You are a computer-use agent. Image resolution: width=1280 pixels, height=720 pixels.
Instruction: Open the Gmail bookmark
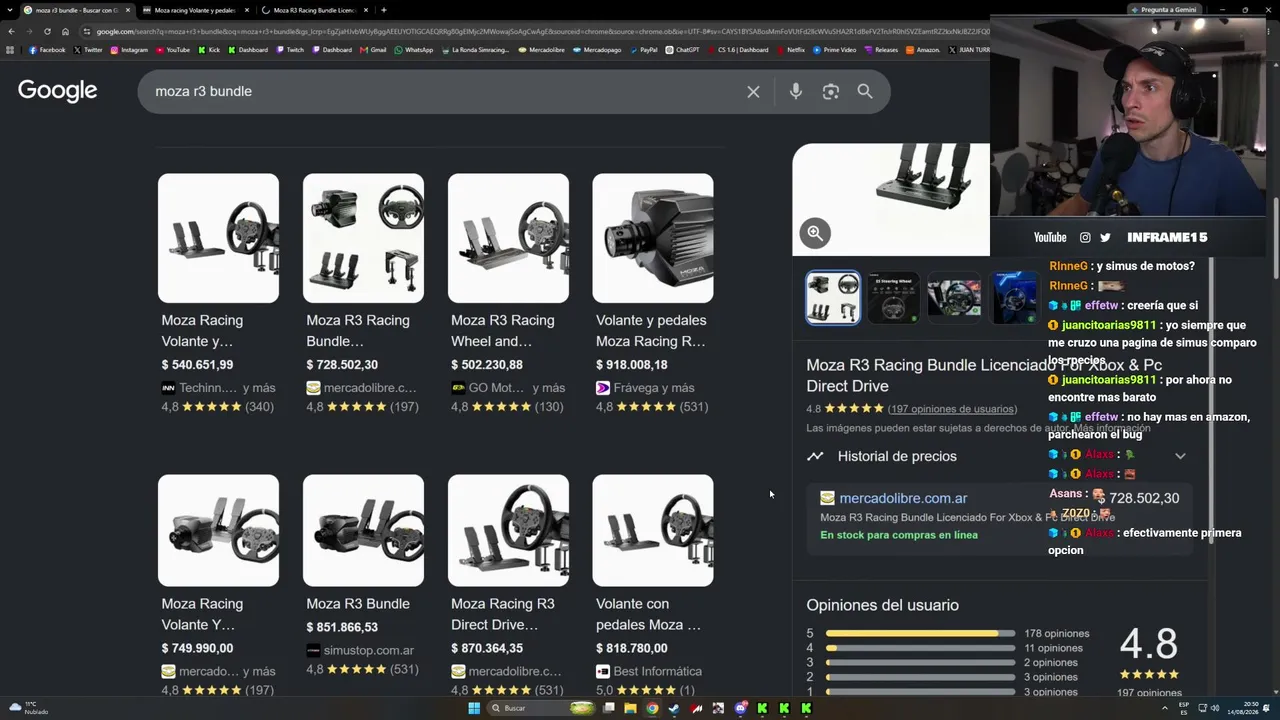373,50
